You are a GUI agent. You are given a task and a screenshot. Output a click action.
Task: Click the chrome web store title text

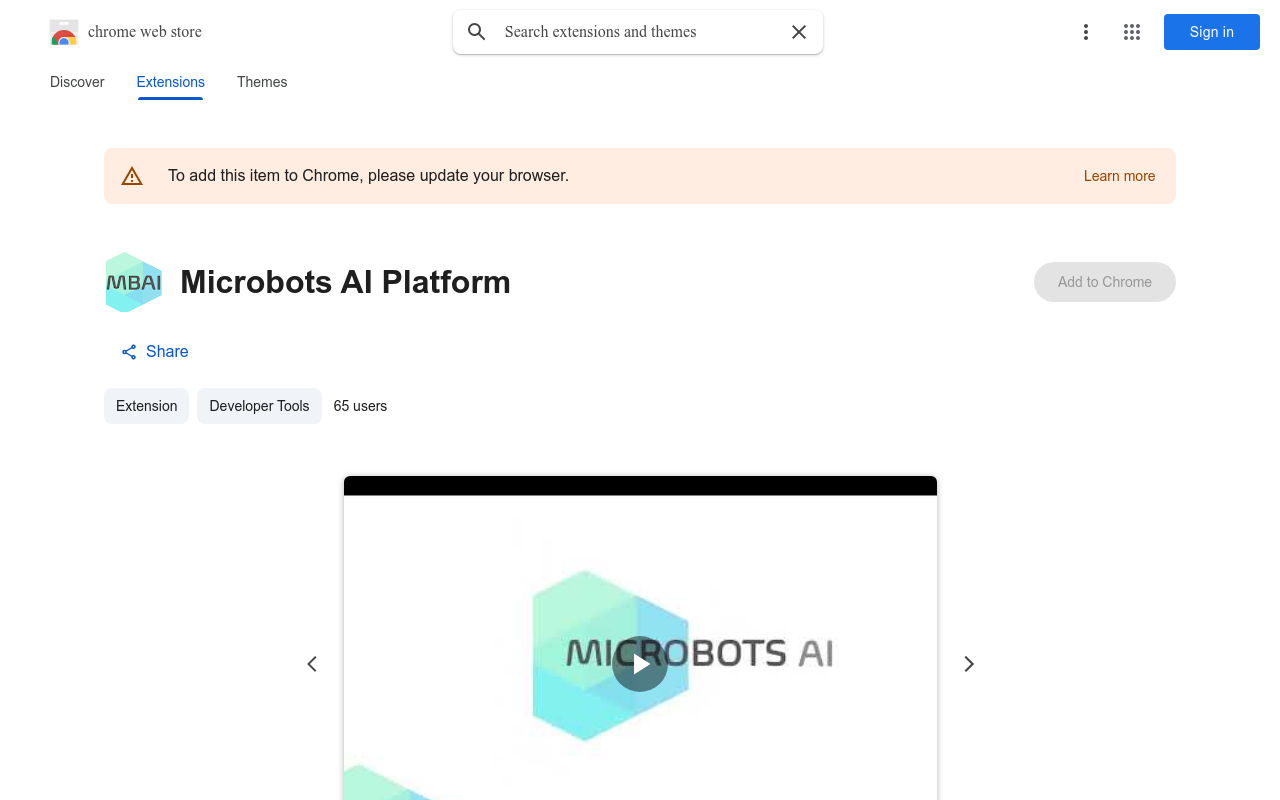tap(145, 32)
